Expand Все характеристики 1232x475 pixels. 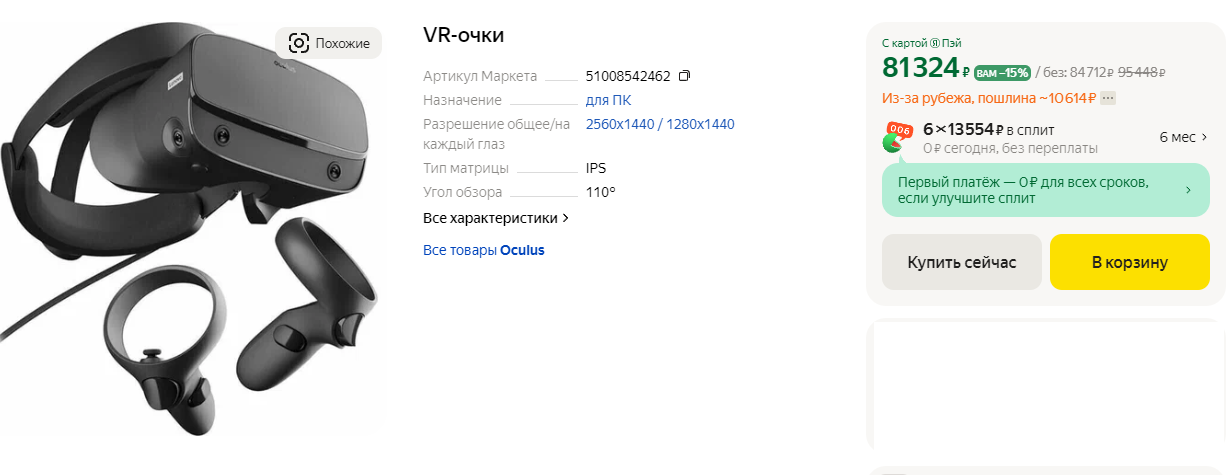click(x=496, y=217)
